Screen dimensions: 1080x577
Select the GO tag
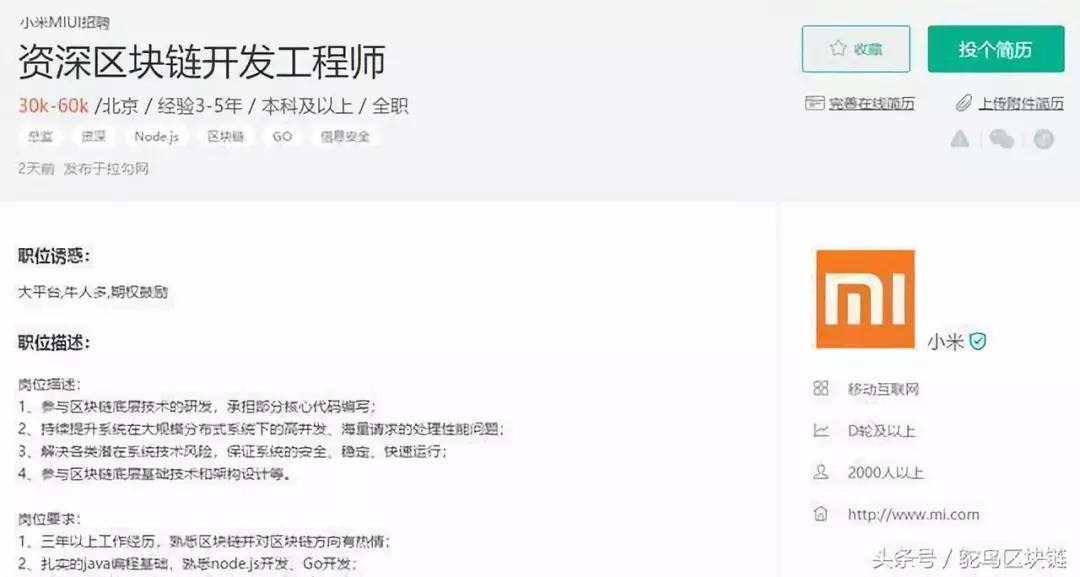(282, 136)
